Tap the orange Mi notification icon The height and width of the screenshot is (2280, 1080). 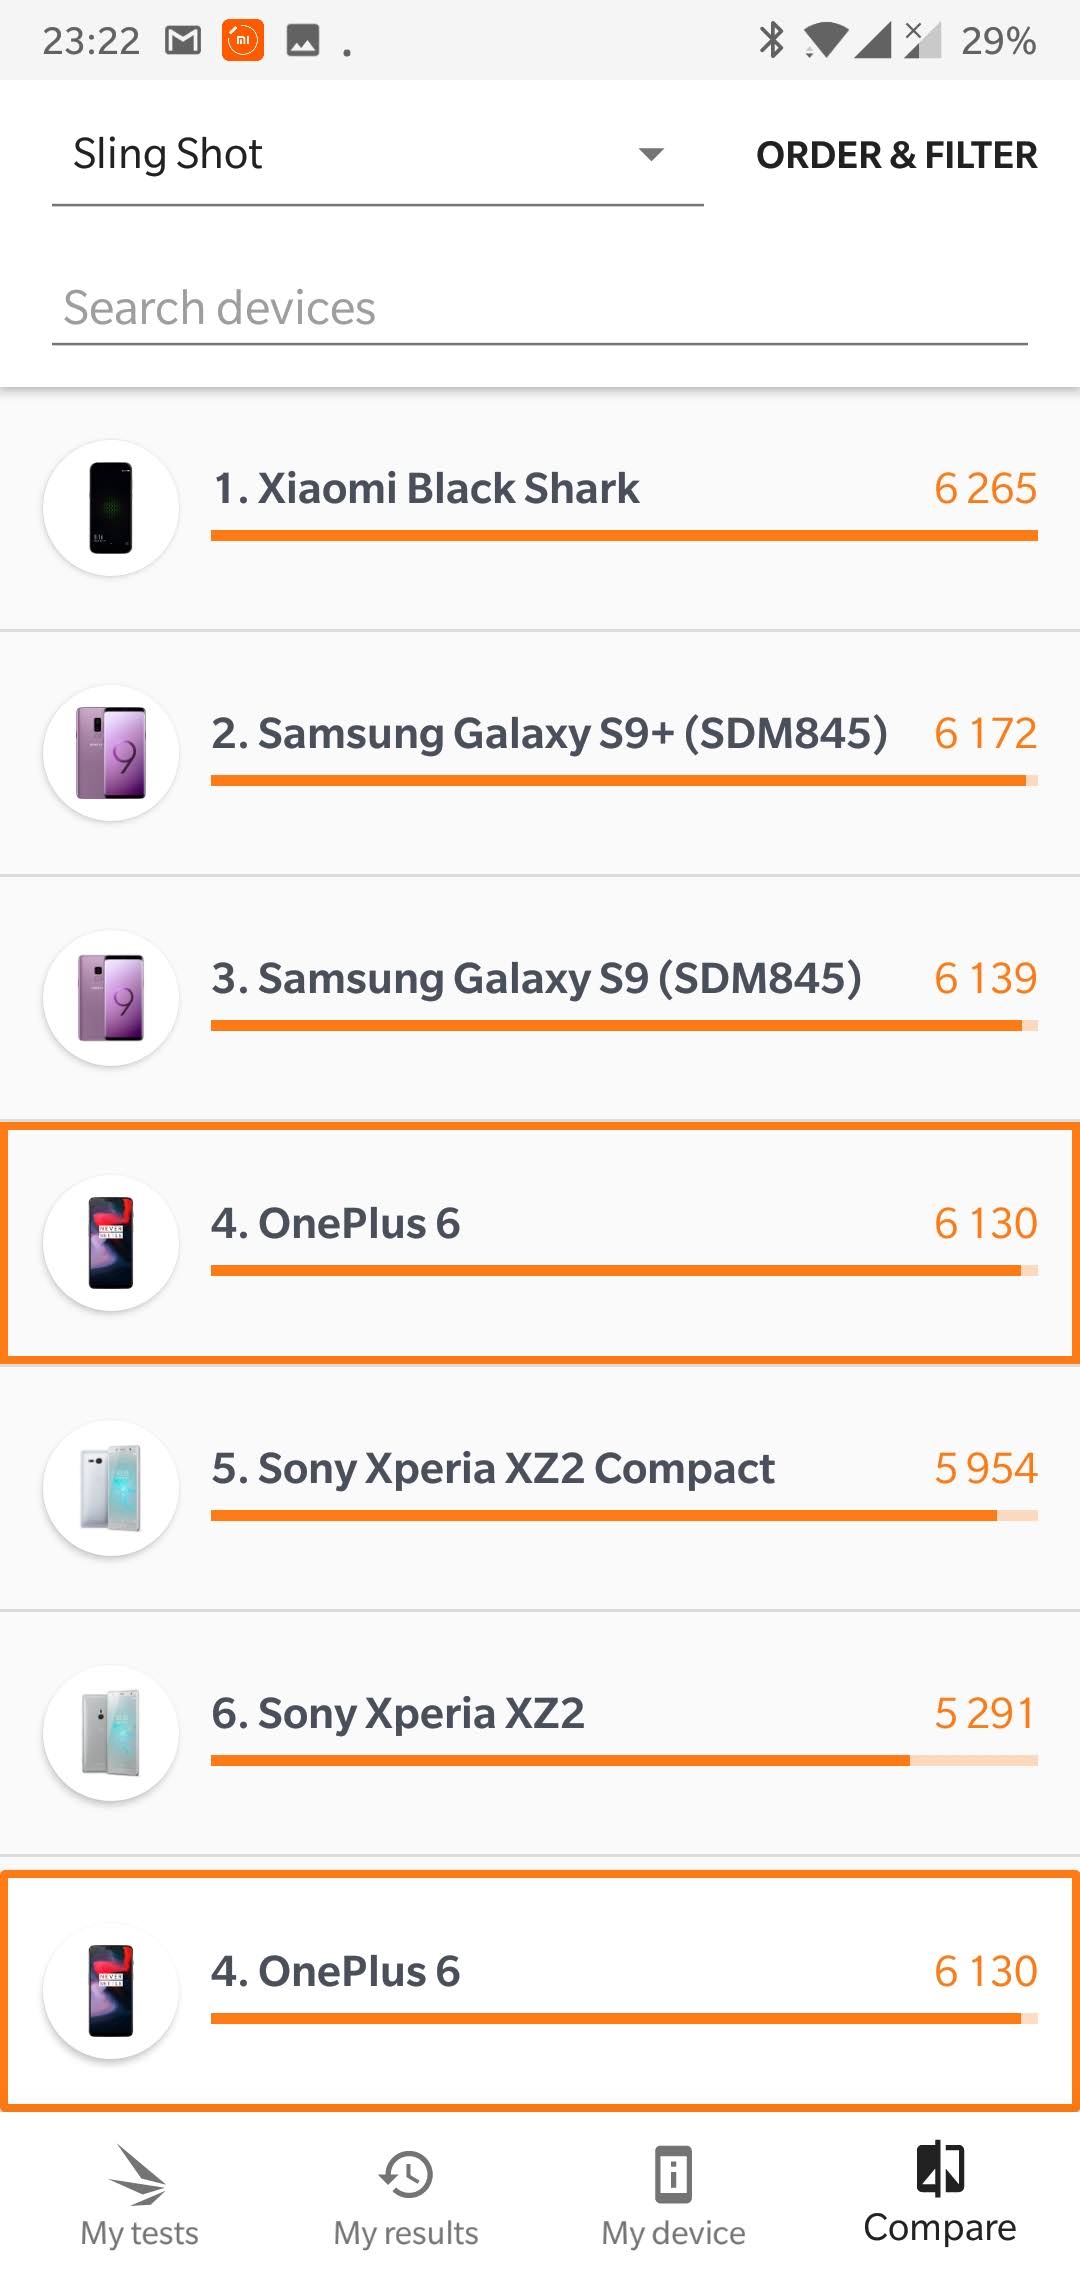[x=243, y=41]
